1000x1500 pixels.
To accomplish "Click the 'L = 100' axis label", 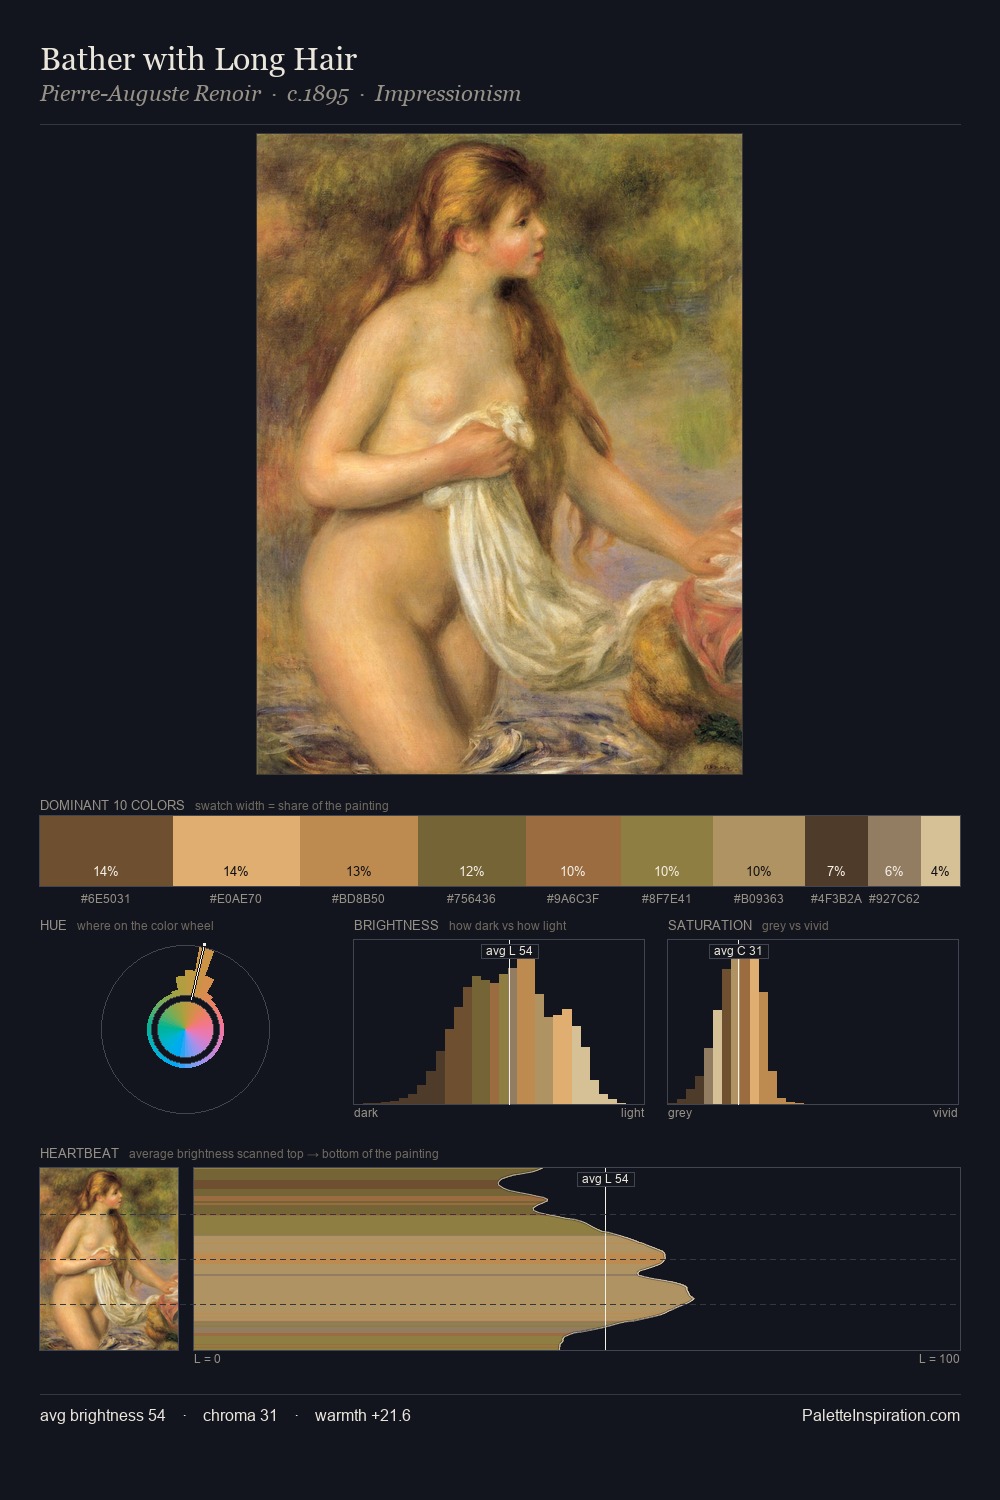I will click(x=939, y=1359).
